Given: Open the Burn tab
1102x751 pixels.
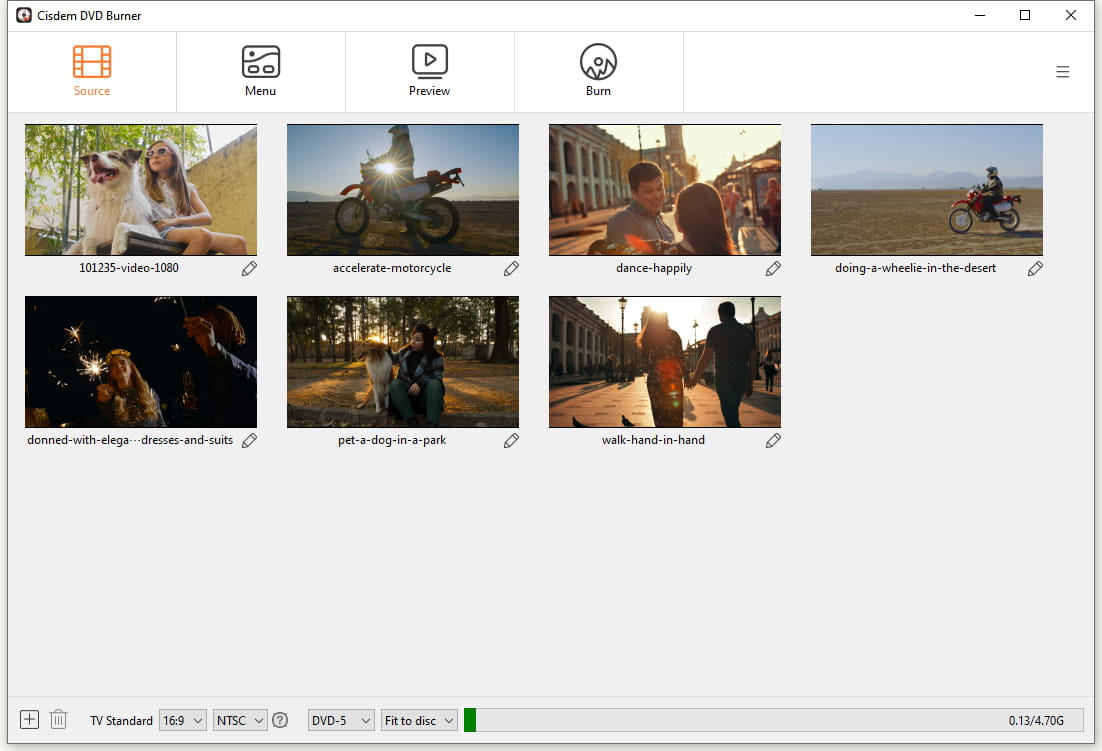Looking at the screenshot, I should tap(598, 72).
